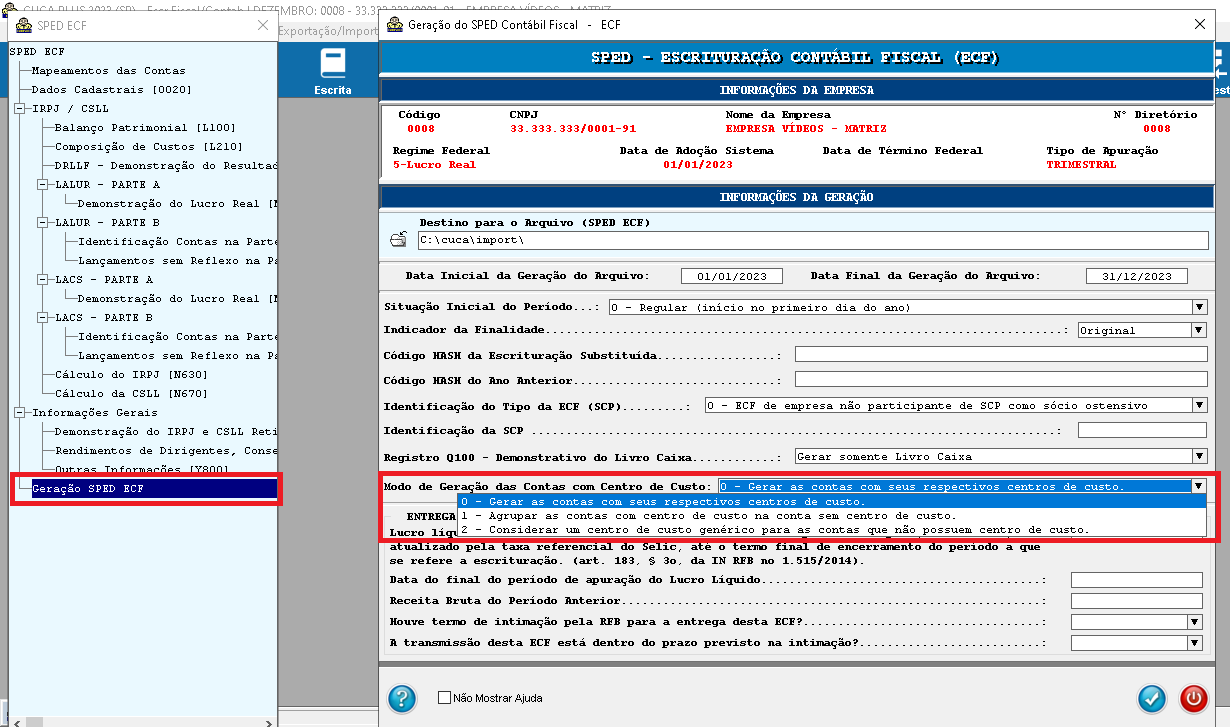Toggle the Não Mostrar Ajuda checkbox
This screenshot has width=1230, height=727.
point(445,698)
